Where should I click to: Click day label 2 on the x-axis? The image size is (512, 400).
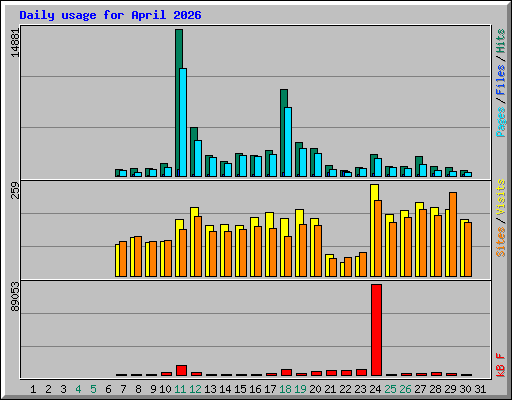coord(48,389)
